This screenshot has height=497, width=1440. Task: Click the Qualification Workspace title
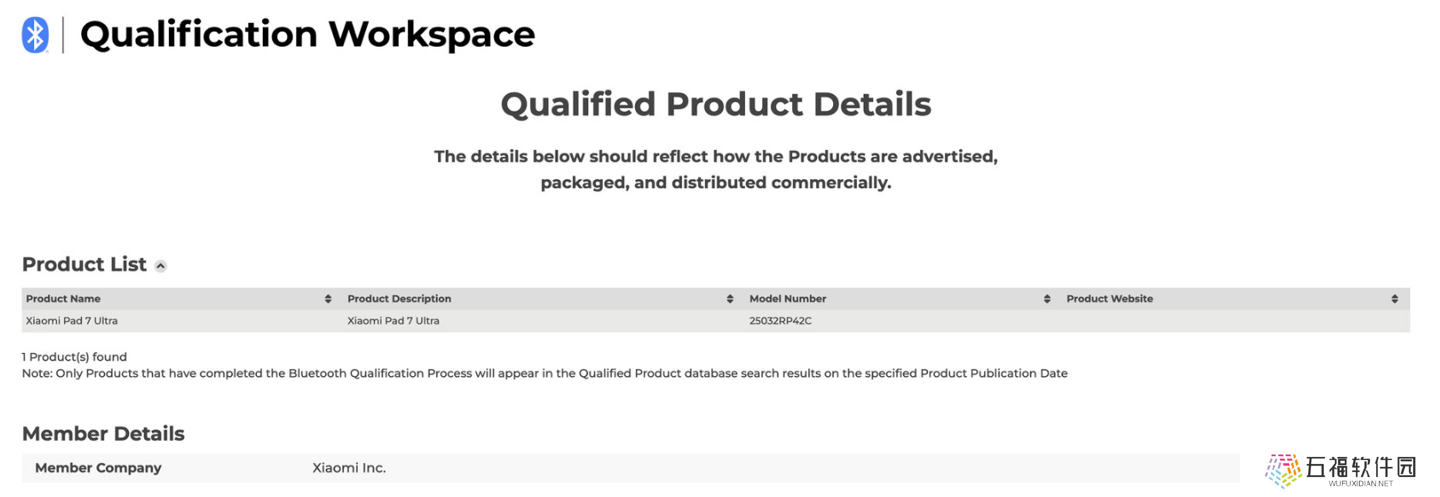(x=307, y=34)
